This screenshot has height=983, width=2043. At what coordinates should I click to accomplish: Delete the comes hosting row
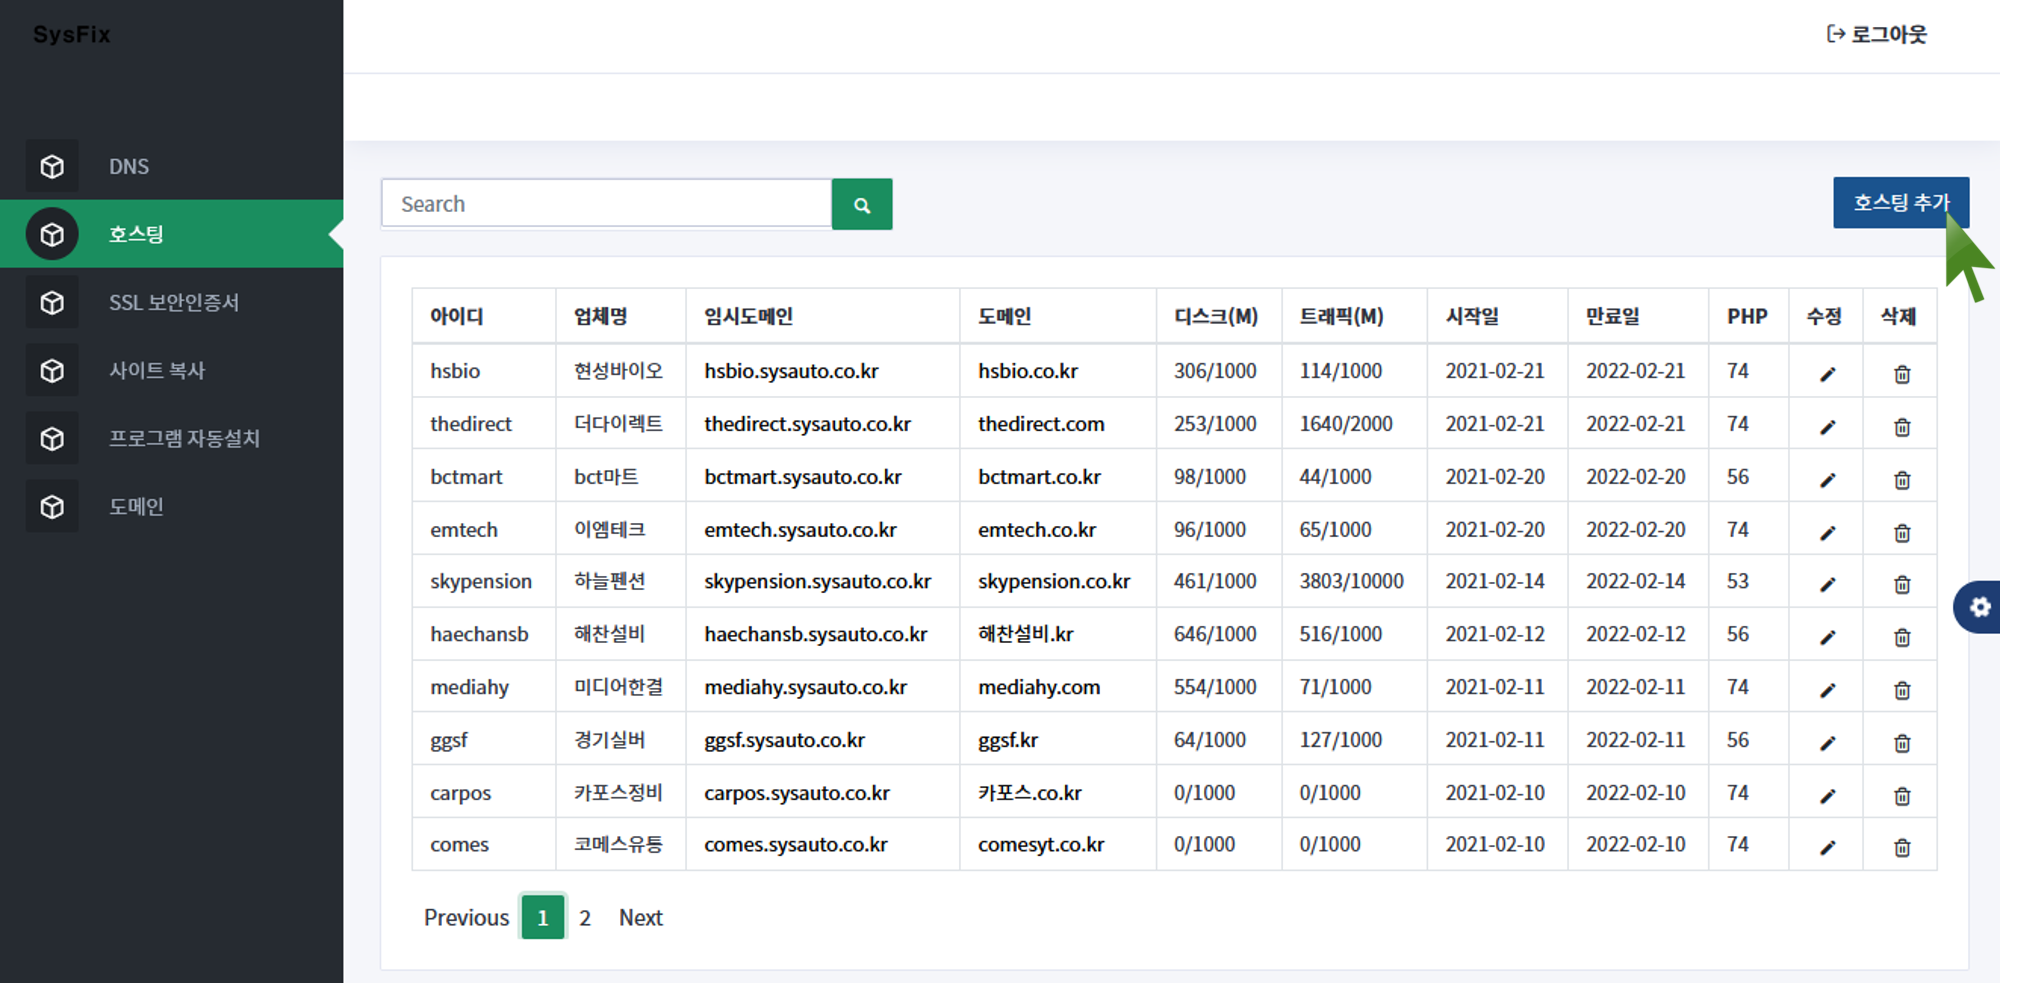click(1901, 848)
